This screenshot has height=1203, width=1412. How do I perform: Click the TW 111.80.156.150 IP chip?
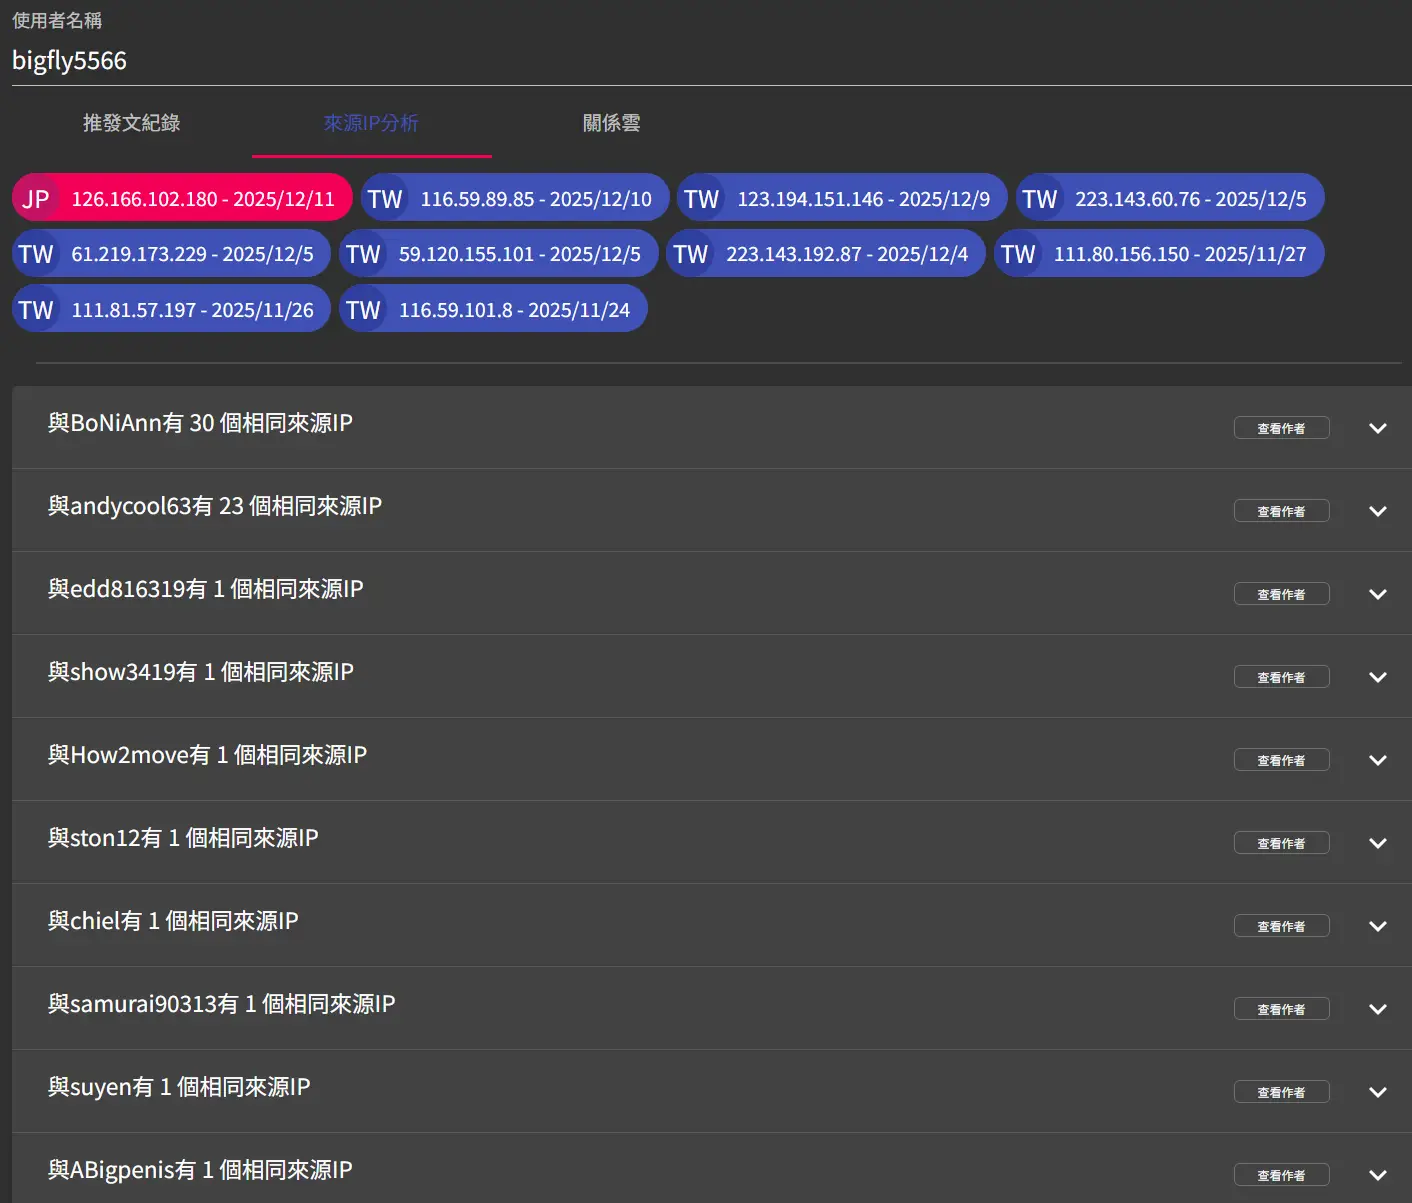1158,254
